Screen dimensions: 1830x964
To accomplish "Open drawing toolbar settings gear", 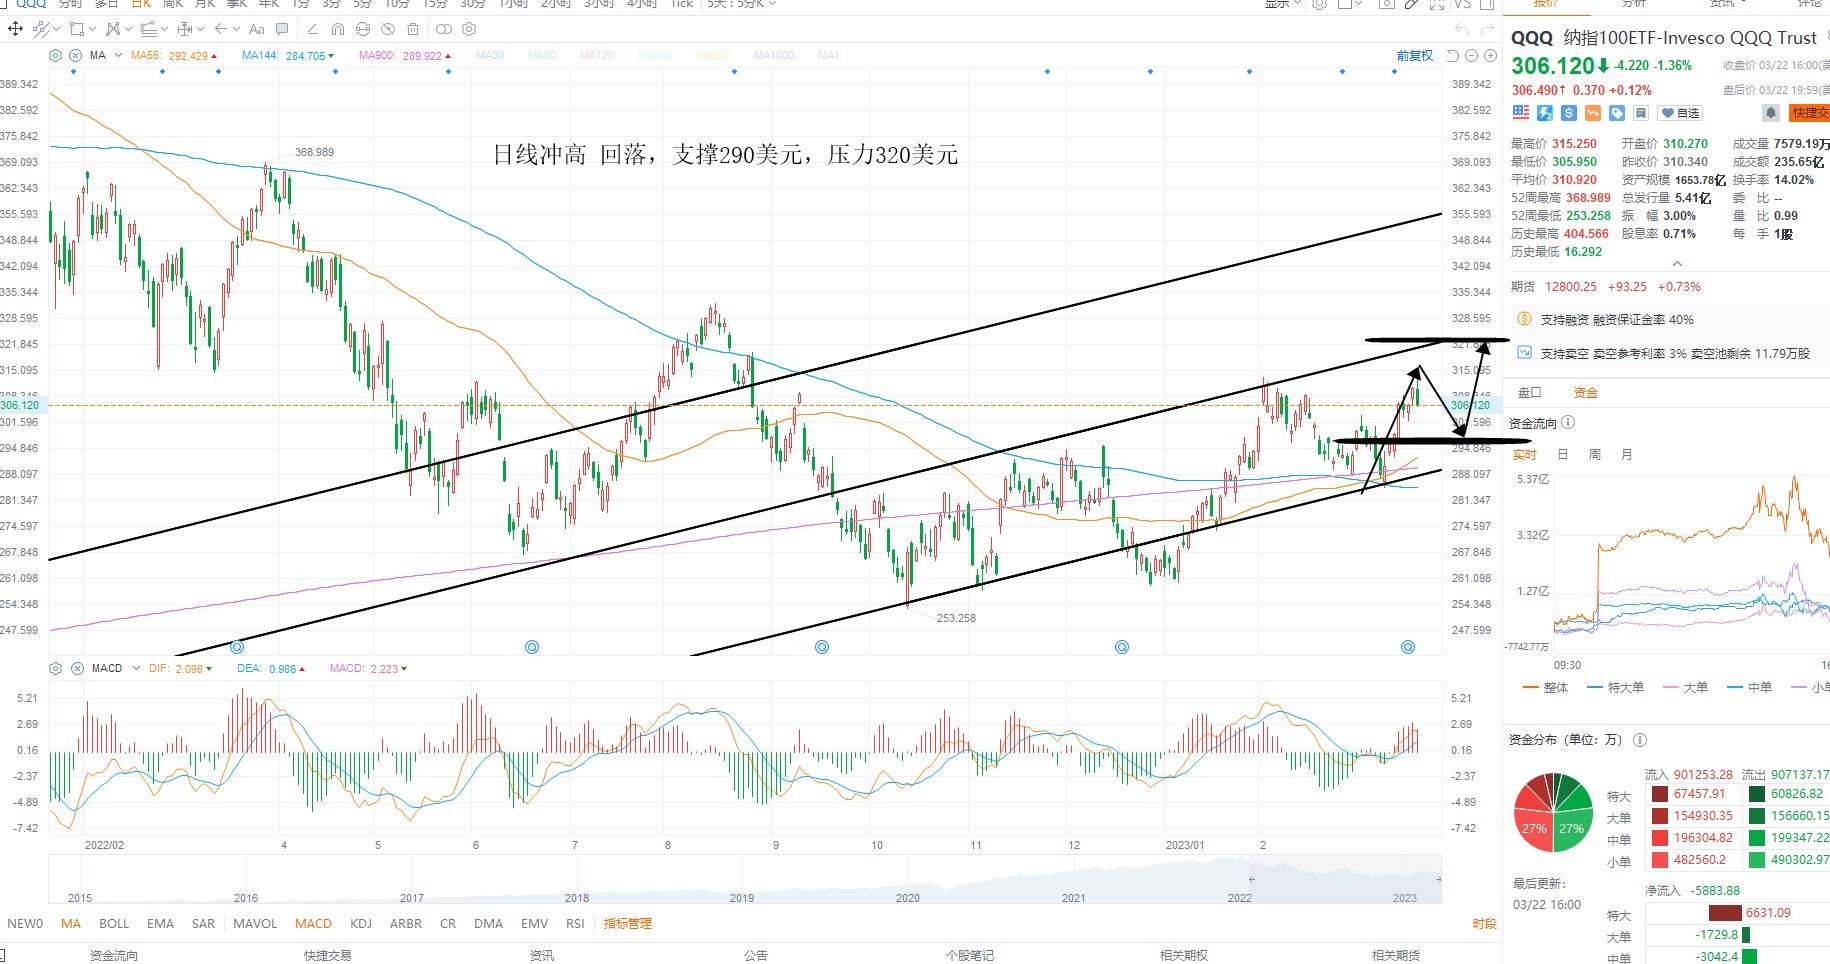I will (469, 29).
